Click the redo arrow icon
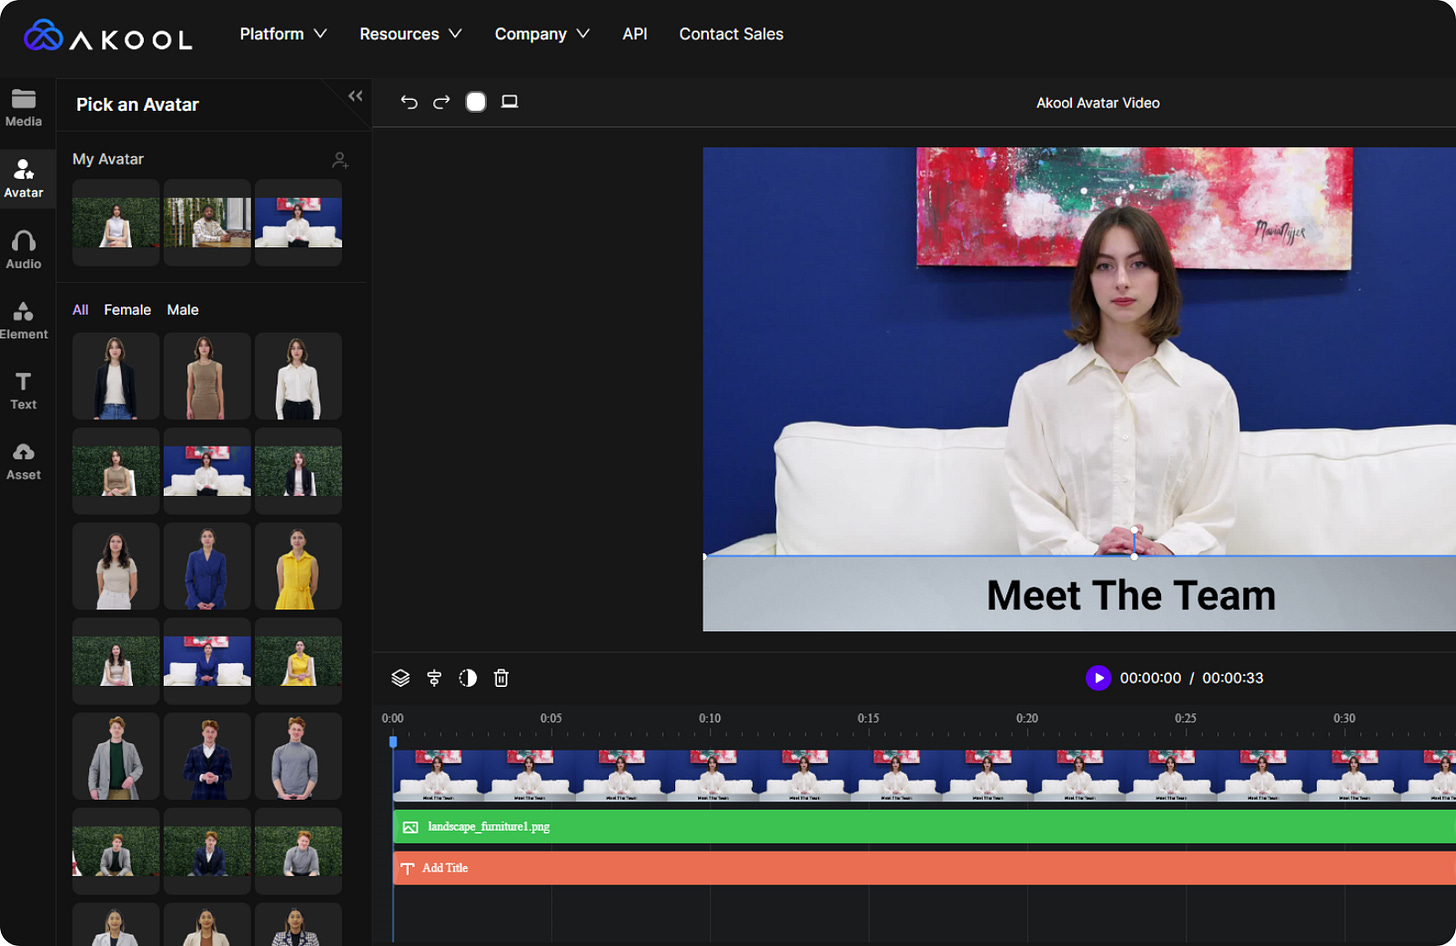 click(441, 102)
